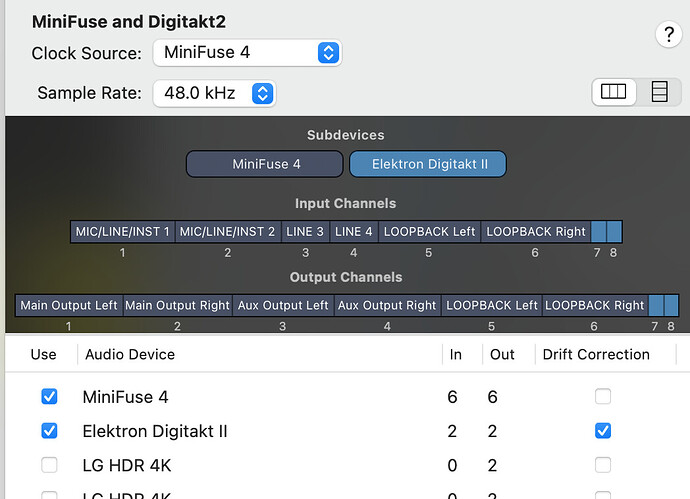Viewport: 690px width, 499px height.
Task: Enable Drift Correction for MiniFuse 4
Action: point(602,396)
